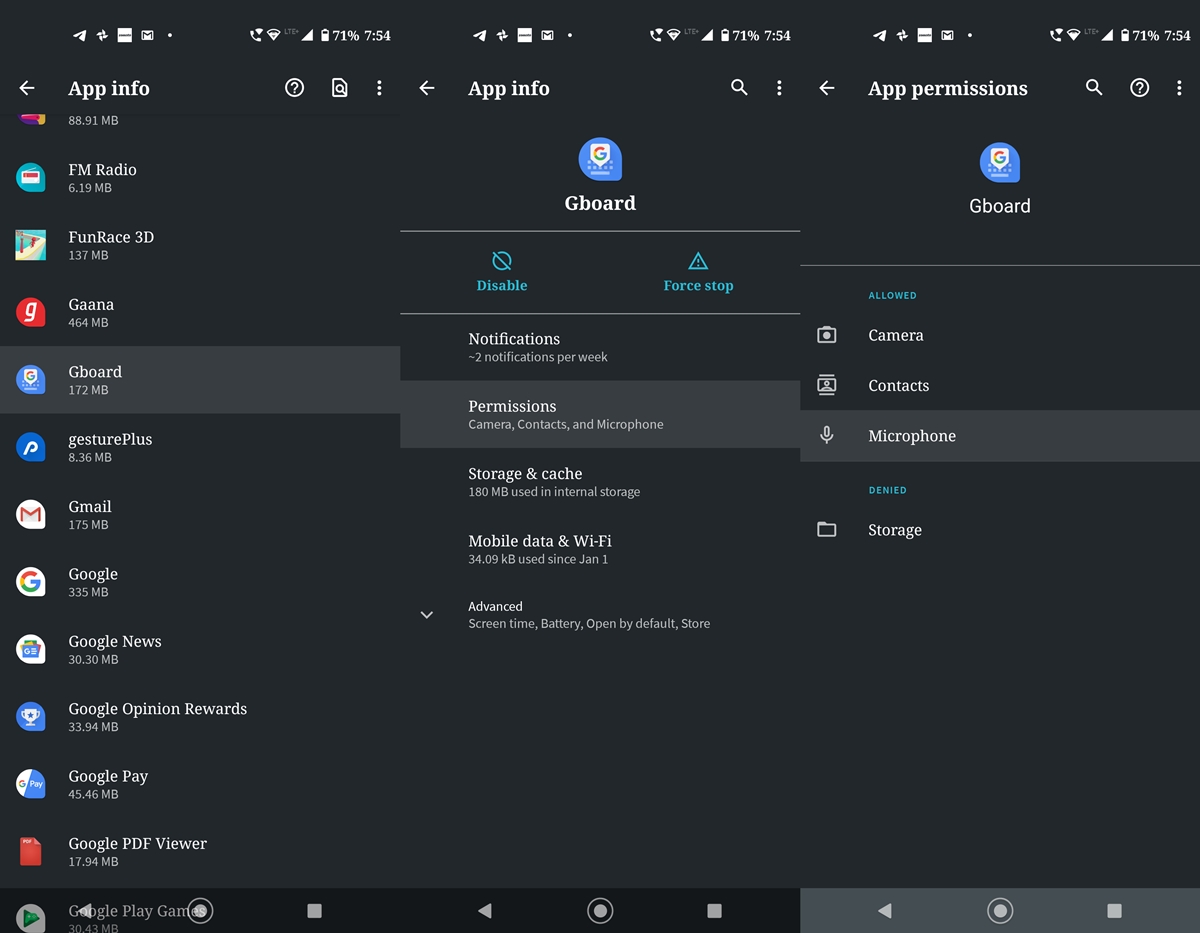Tap the Google Pay app icon

click(31, 784)
